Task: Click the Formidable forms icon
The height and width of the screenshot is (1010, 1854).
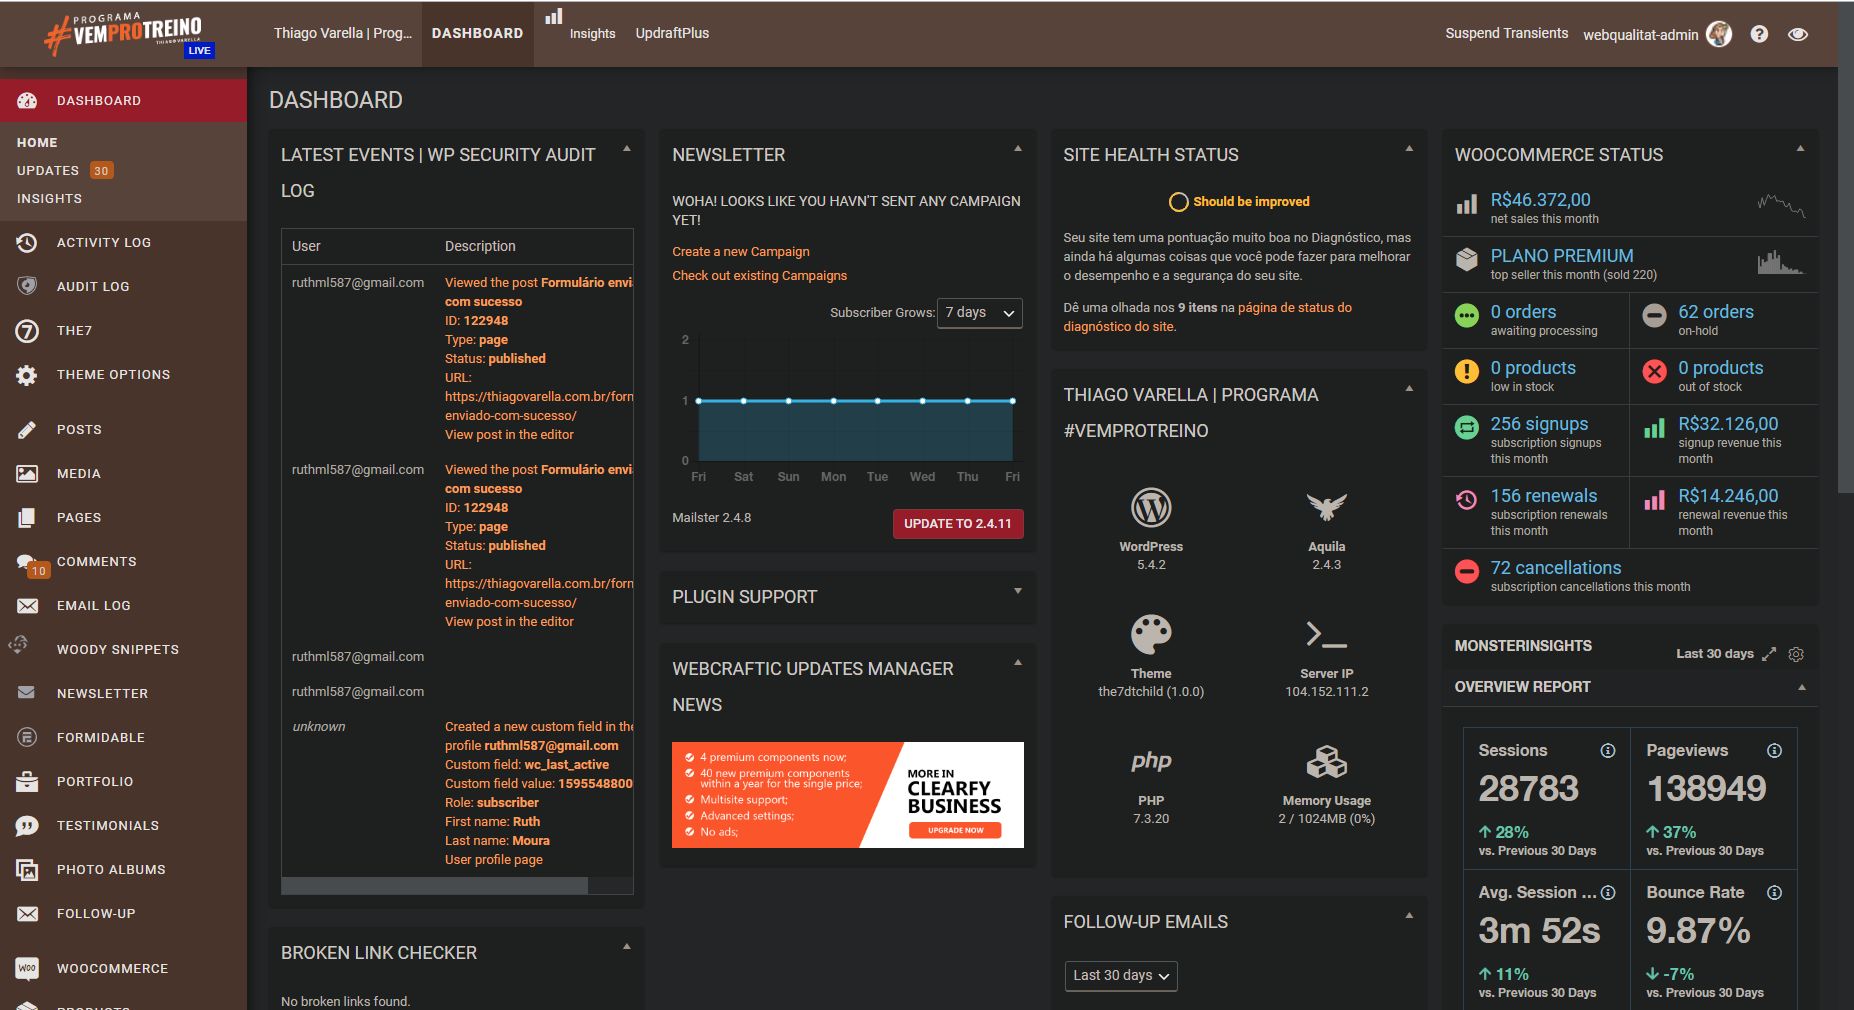Action: coord(27,738)
